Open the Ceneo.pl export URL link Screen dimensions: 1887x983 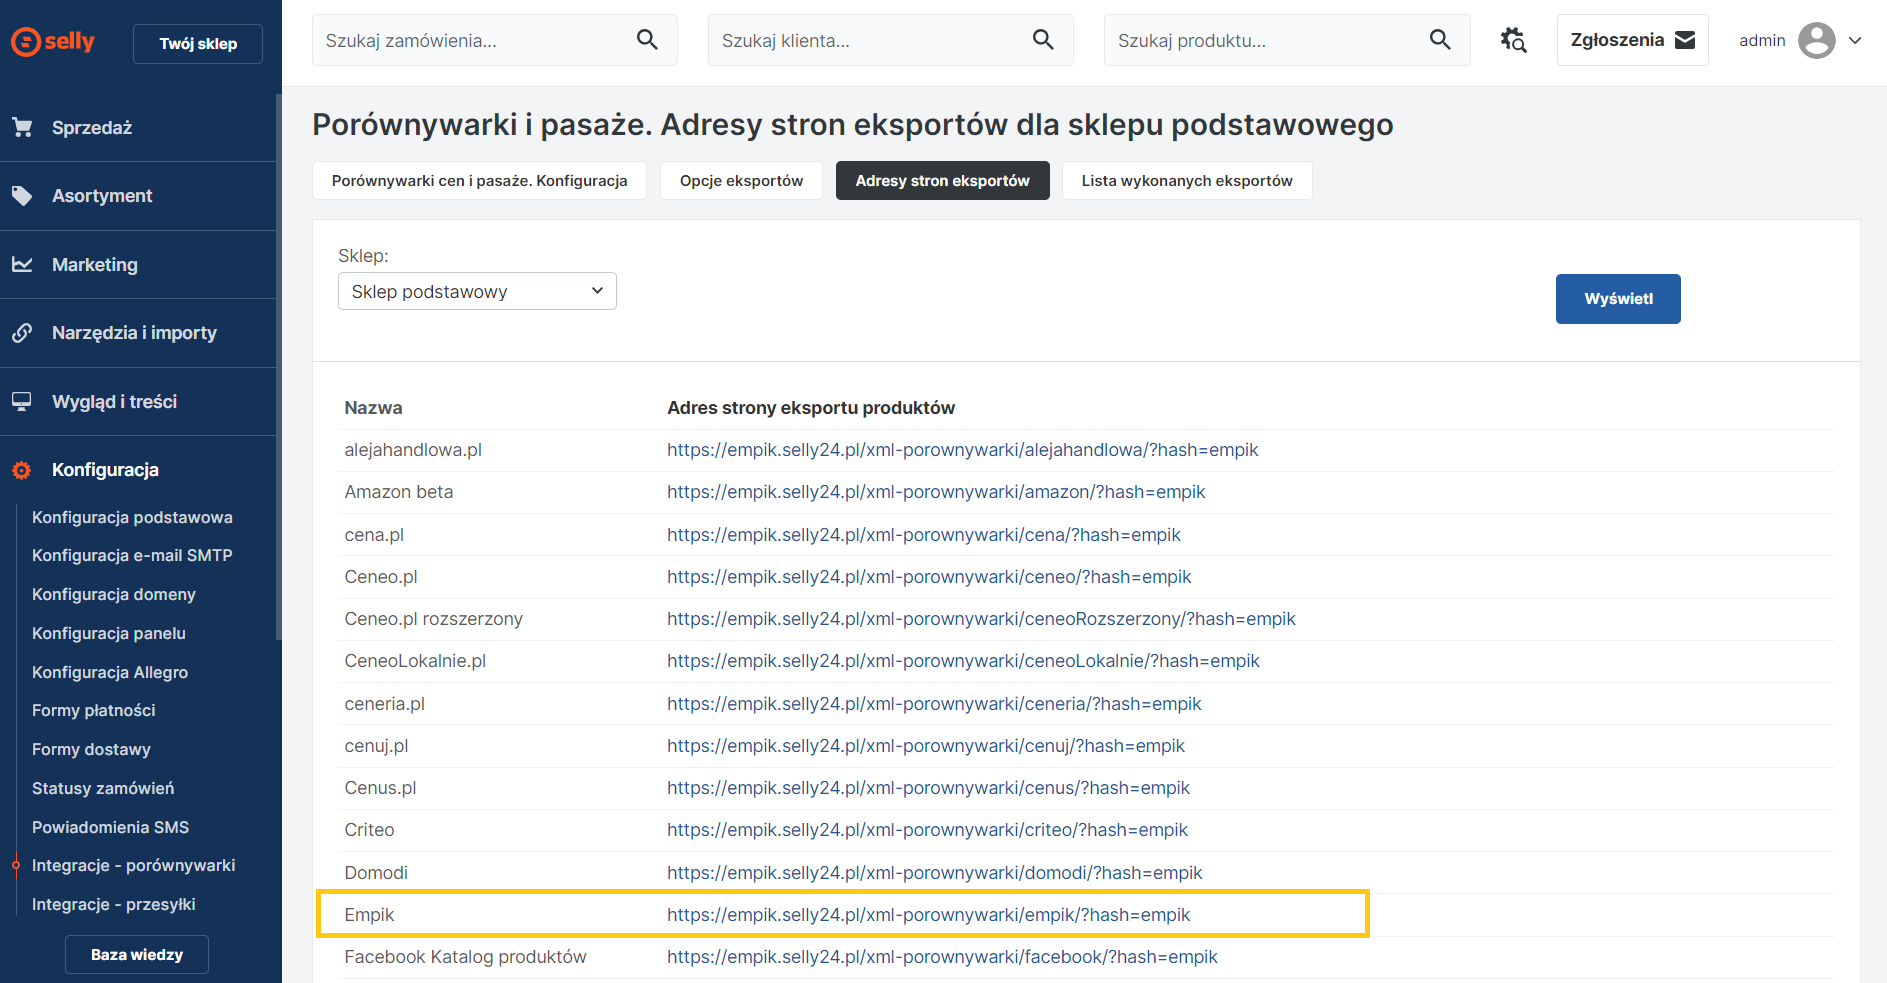[929, 577]
